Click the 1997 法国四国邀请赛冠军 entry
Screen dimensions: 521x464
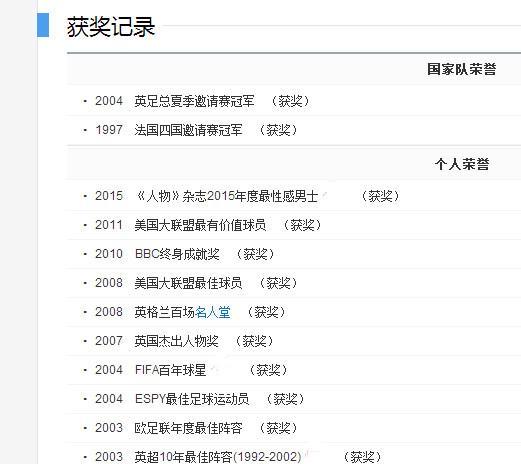point(188,130)
